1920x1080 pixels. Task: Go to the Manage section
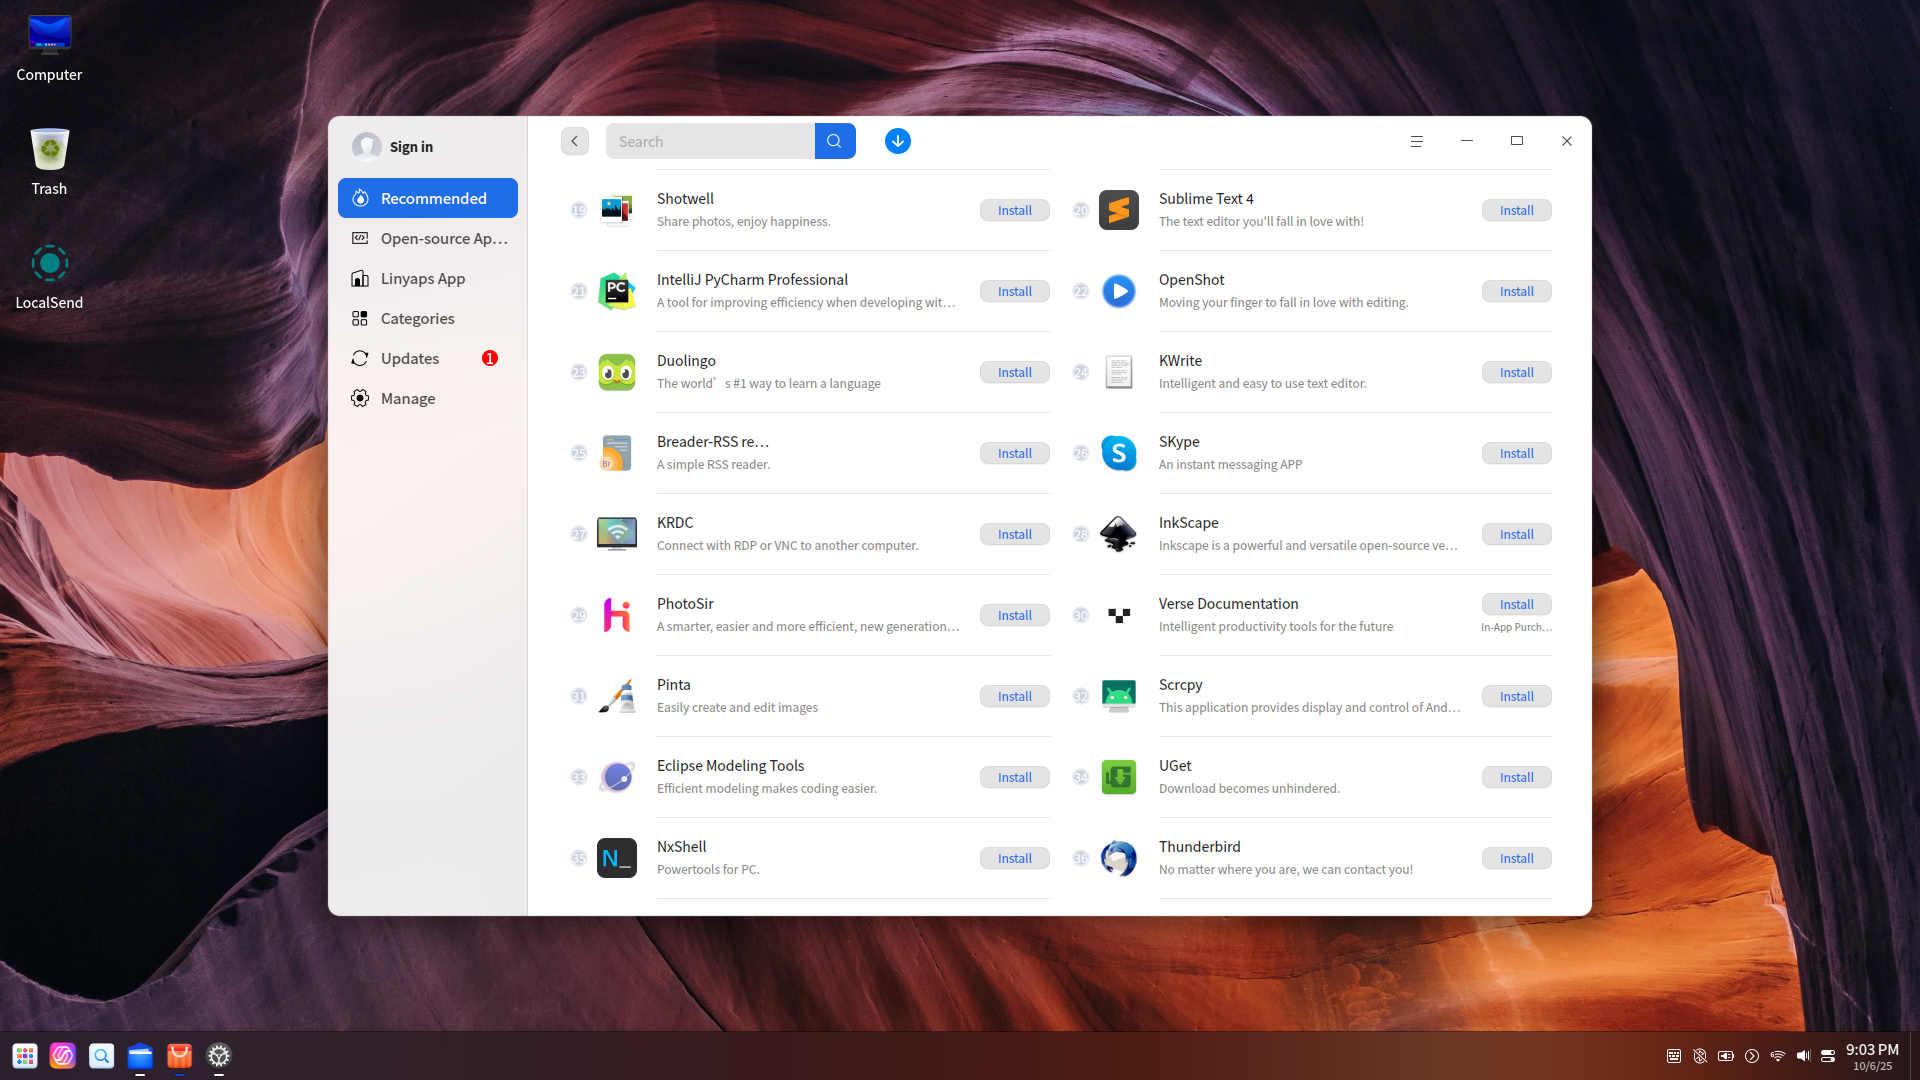click(407, 398)
